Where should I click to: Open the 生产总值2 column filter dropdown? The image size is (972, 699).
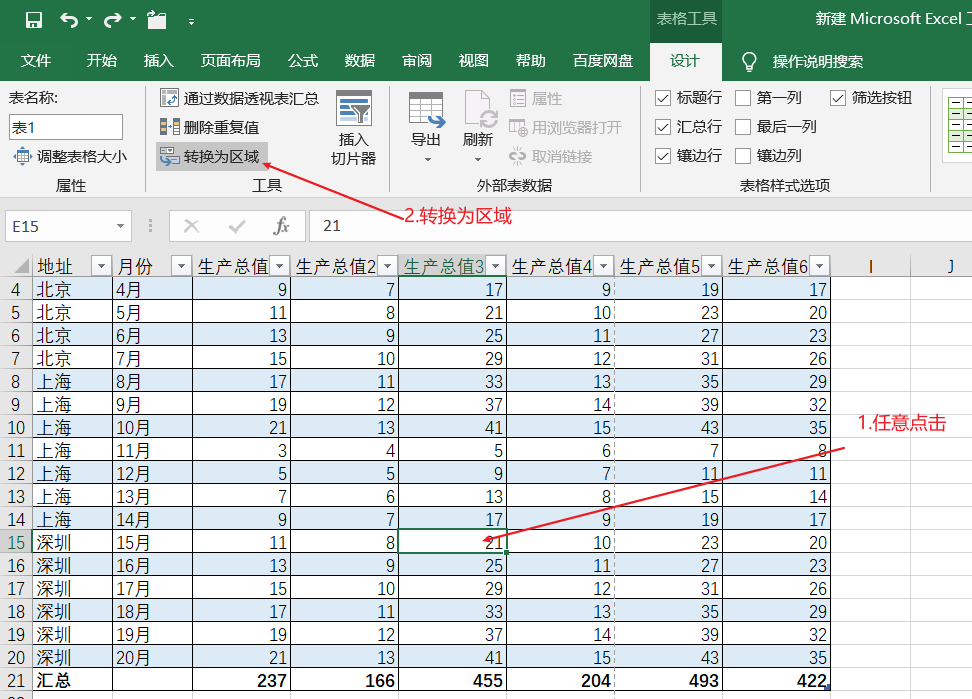(387, 266)
